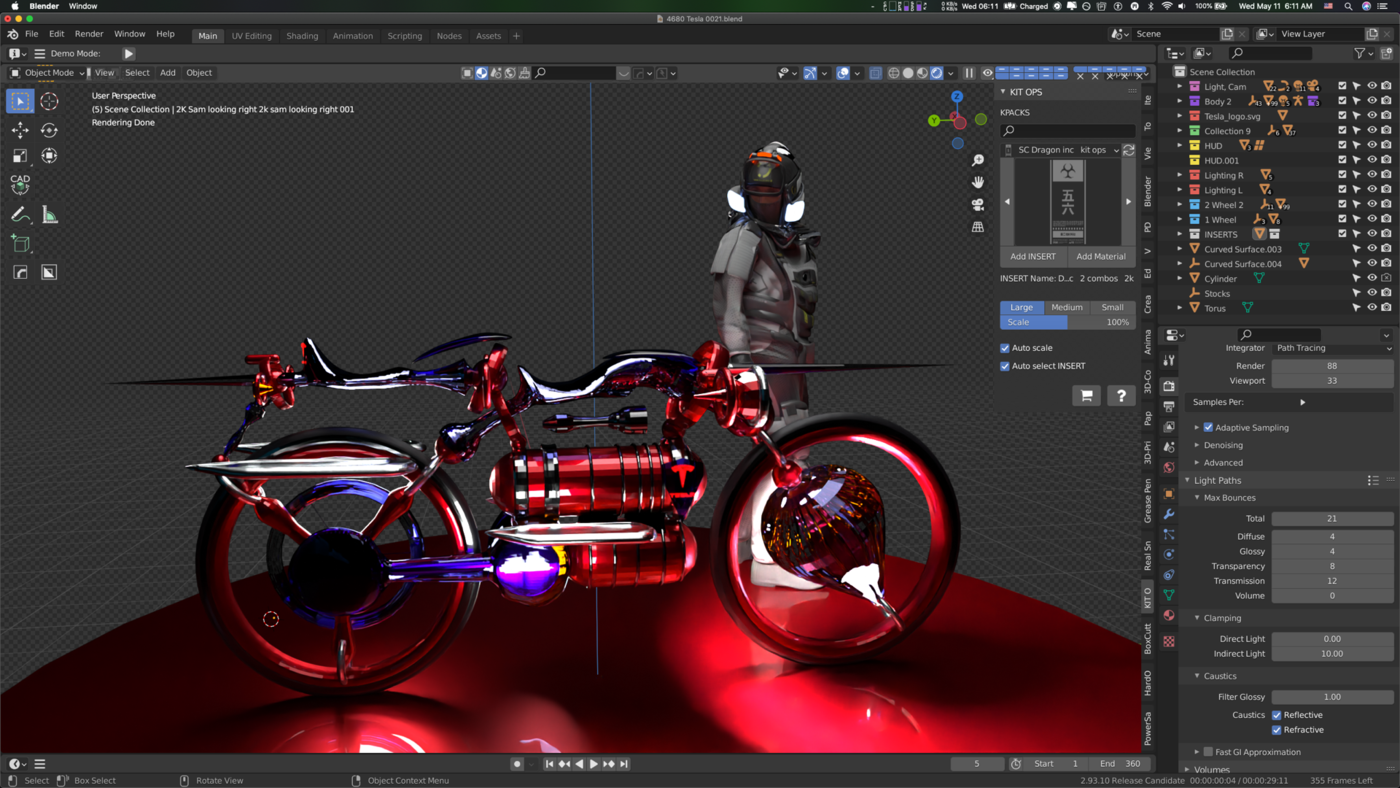Screen dimensions: 1400x788
Task: Activate the Measure tool
Action: [x=49, y=215]
